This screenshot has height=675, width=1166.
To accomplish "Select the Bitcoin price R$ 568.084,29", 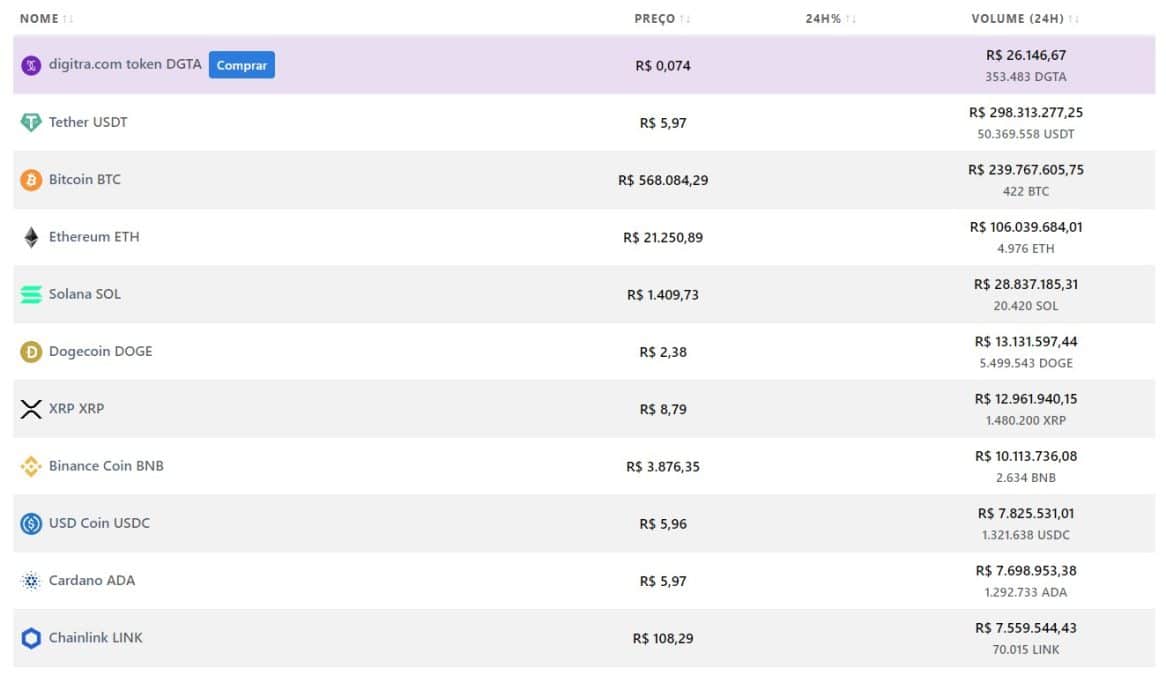I will tap(663, 180).
